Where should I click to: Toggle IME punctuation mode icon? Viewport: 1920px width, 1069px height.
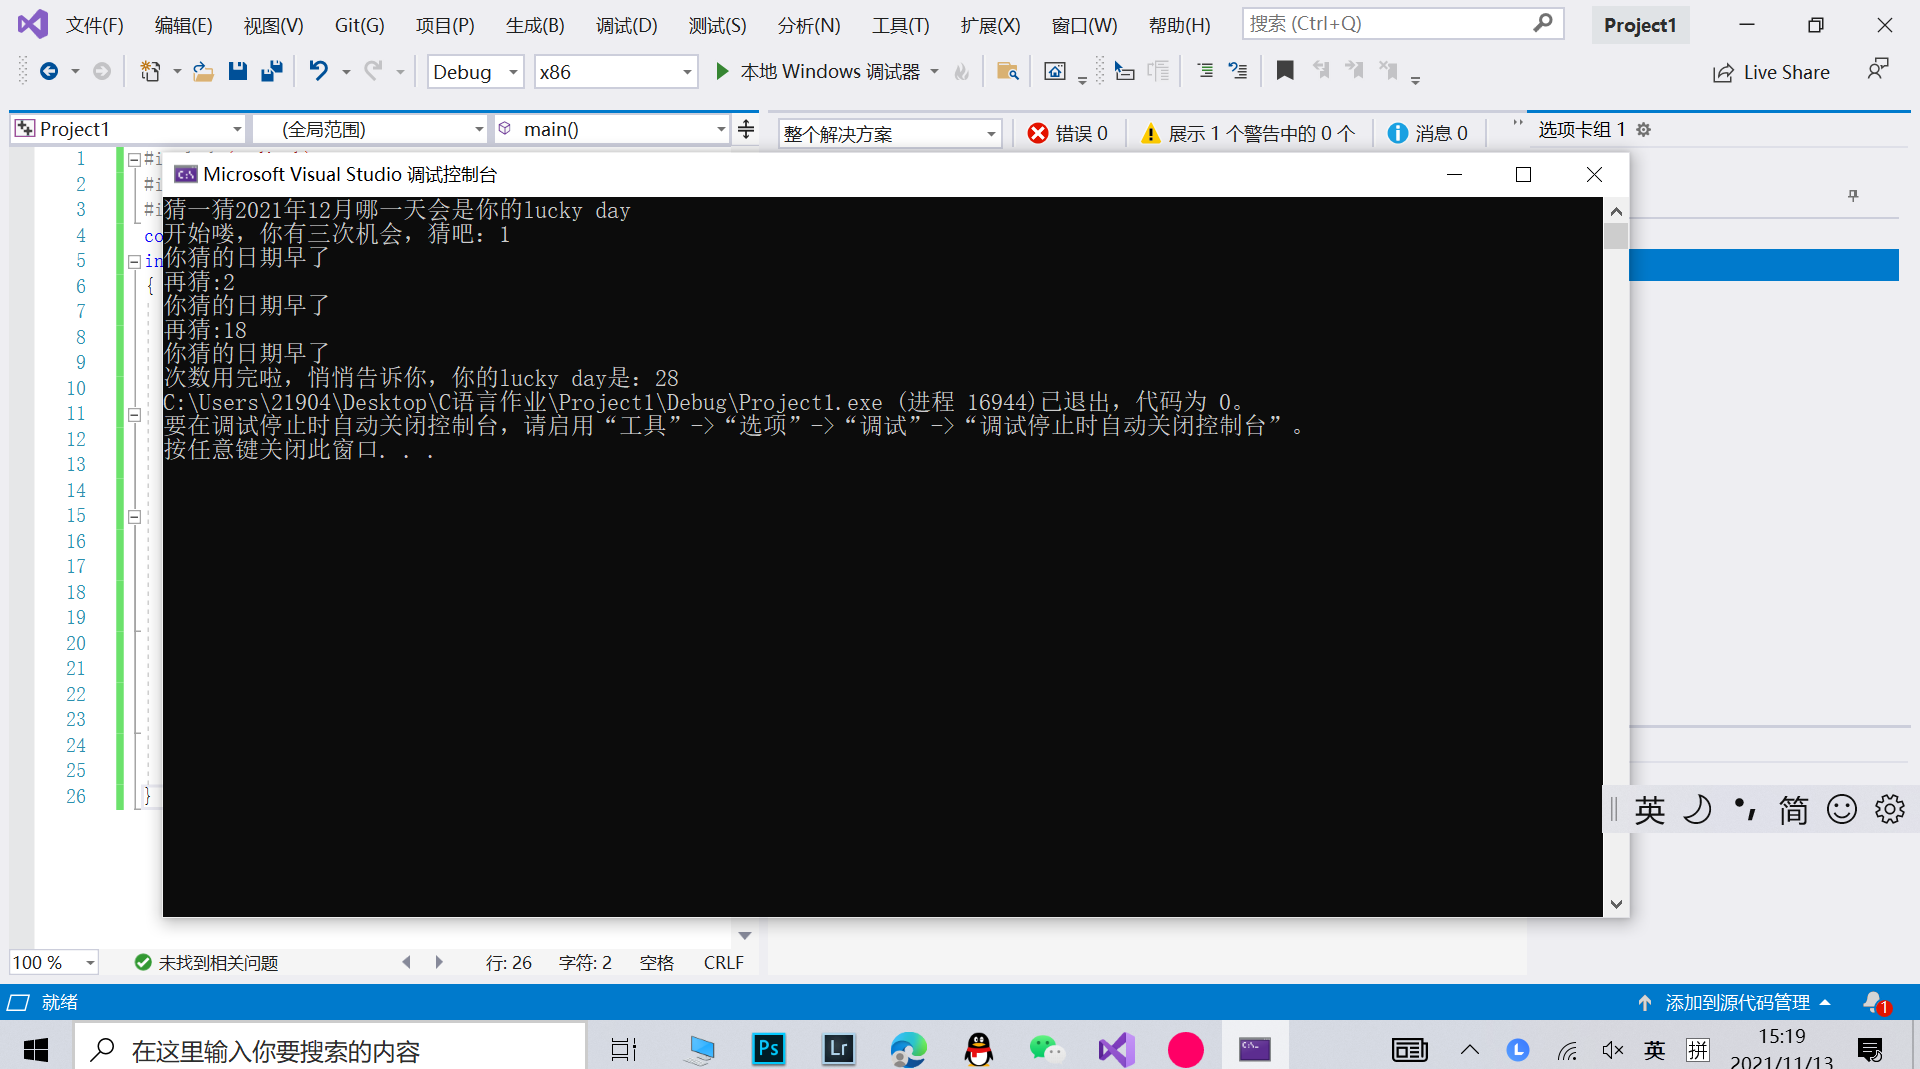pos(1746,809)
